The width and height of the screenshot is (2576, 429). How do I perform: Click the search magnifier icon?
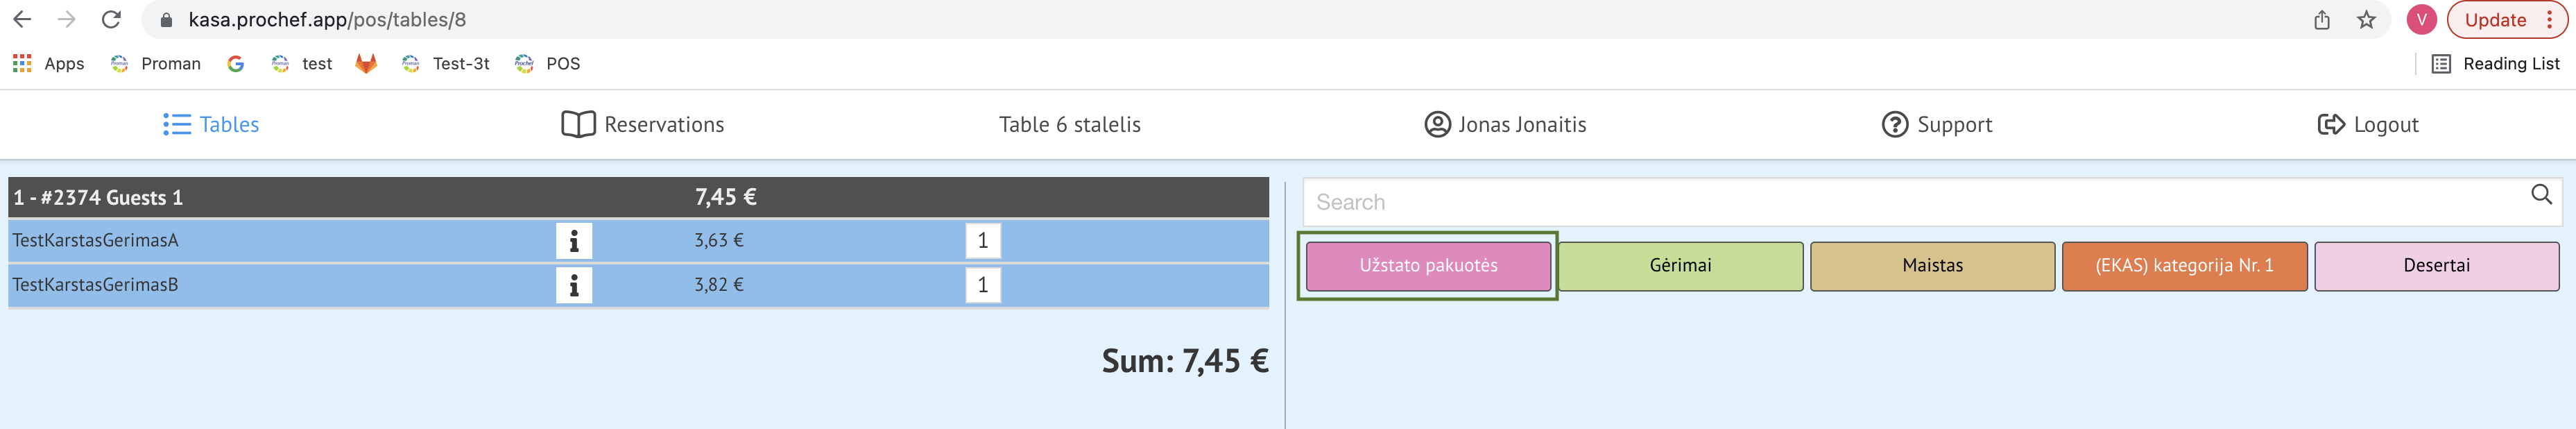pyautogui.click(x=2541, y=195)
